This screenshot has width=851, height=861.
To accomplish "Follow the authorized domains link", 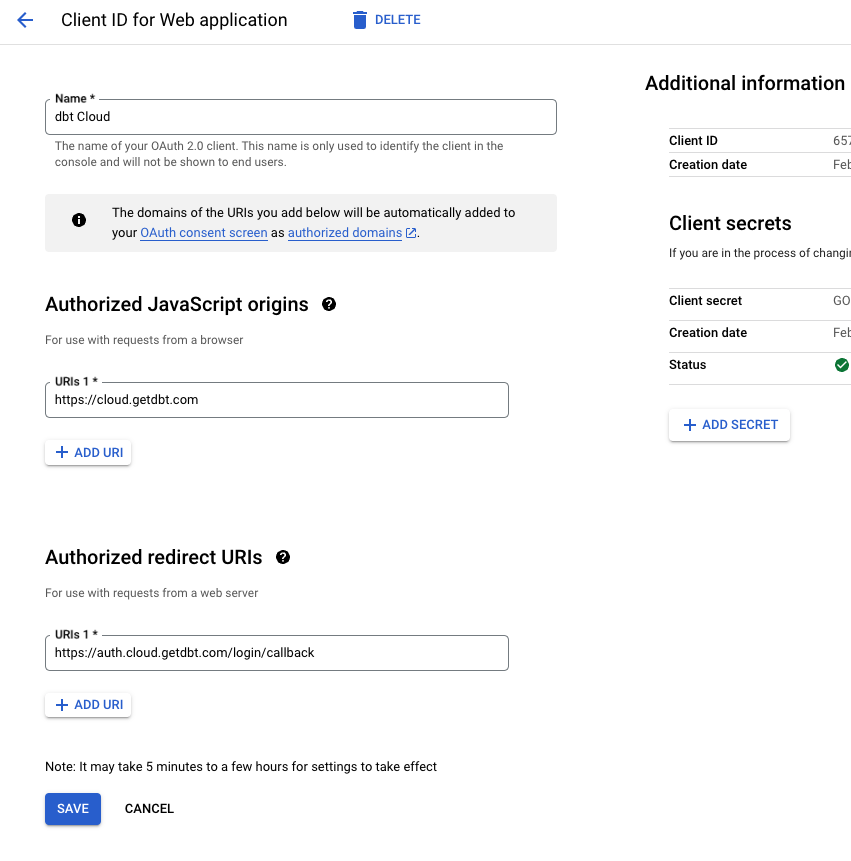I will pos(344,232).
